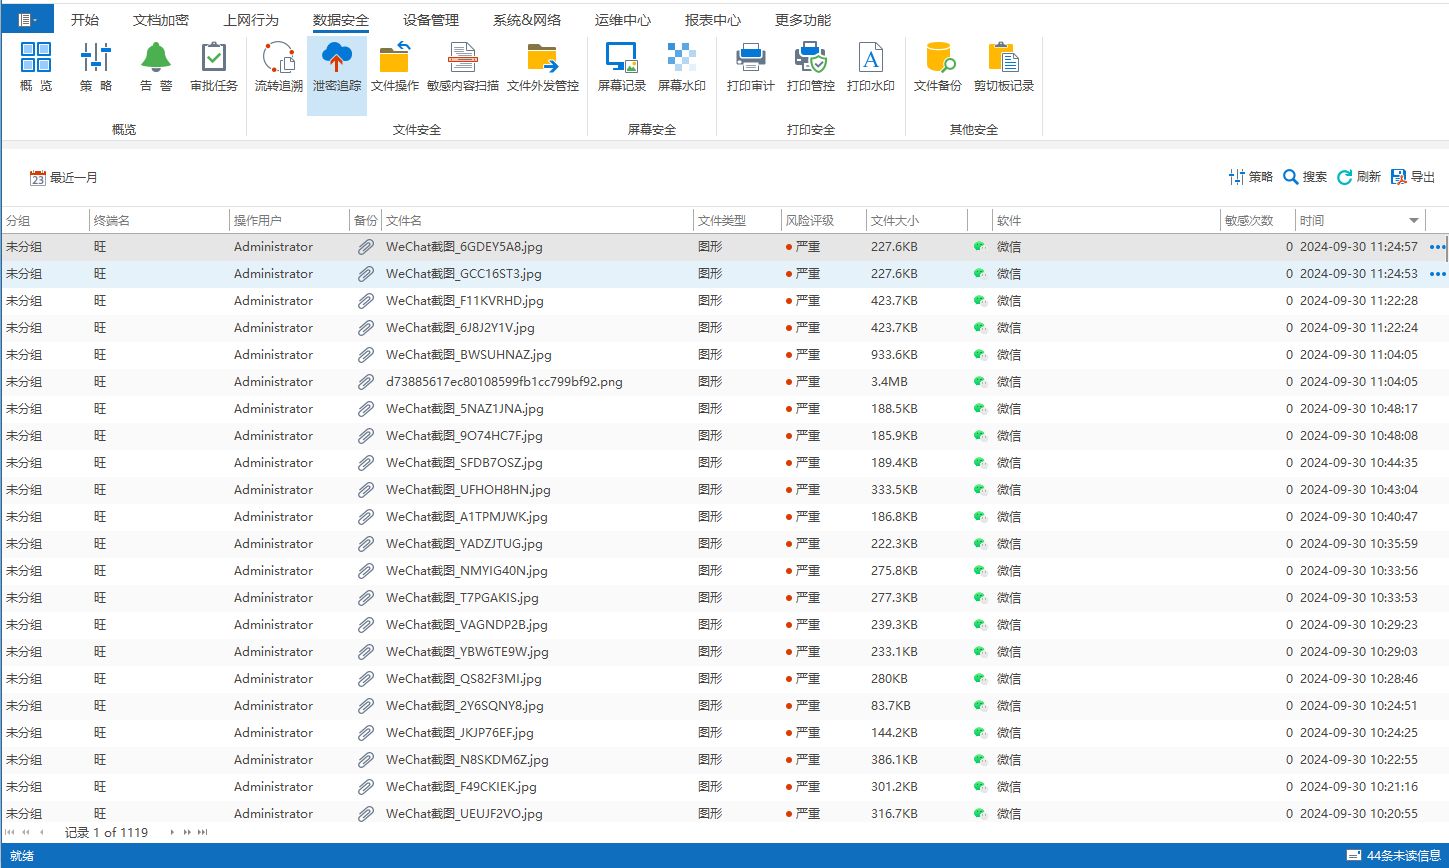This screenshot has height=868, width=1449.
Task: Open 审批任务 approval task icon
Action: pyautogui.click(x=214, y=68)
